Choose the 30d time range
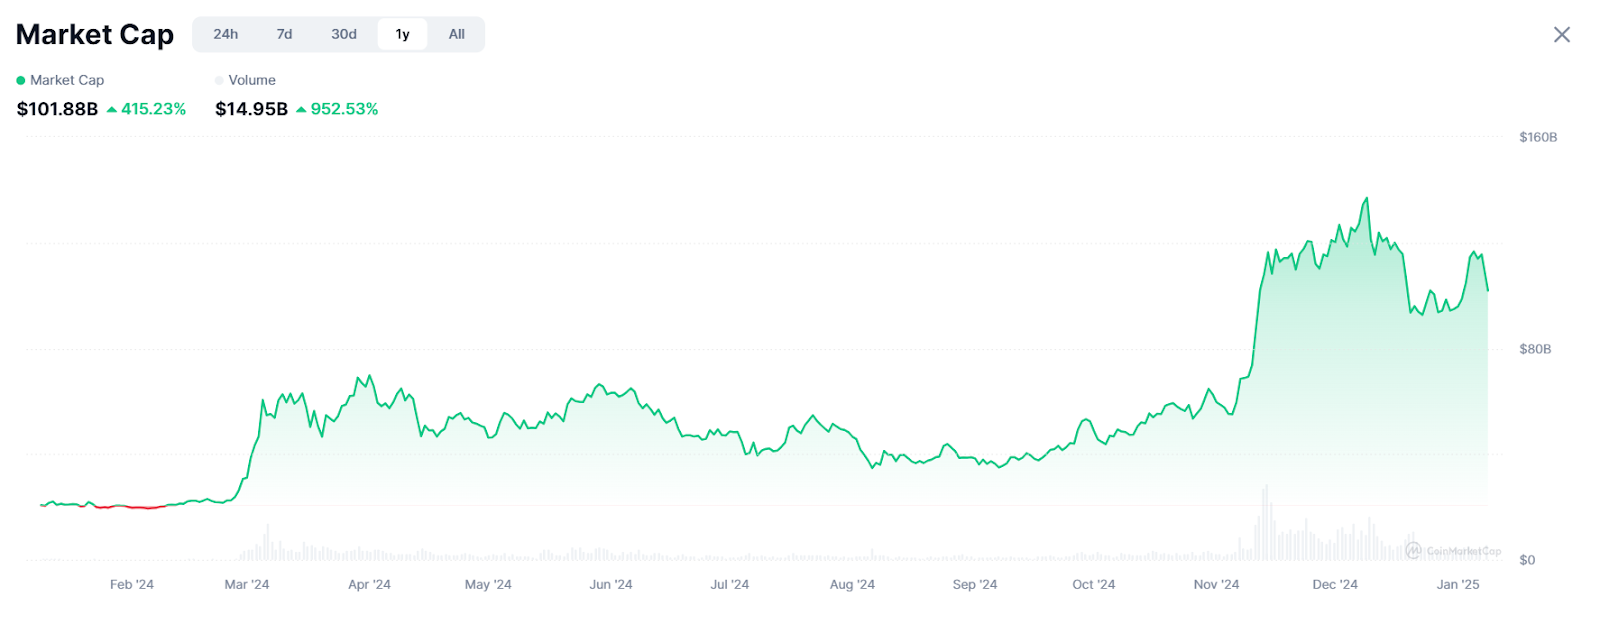 [x=344, y=34]
